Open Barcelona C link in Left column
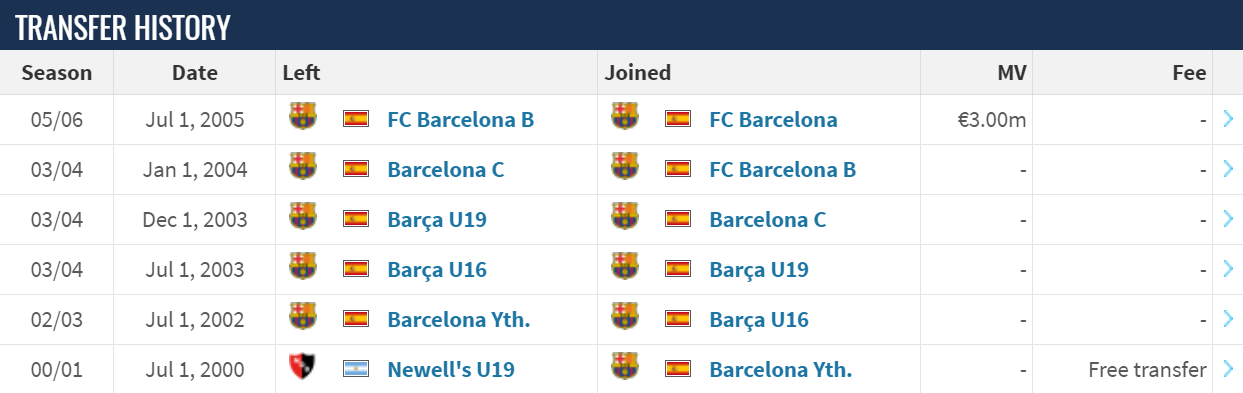Screen dimensions: 1243x393 click(445, 170)
